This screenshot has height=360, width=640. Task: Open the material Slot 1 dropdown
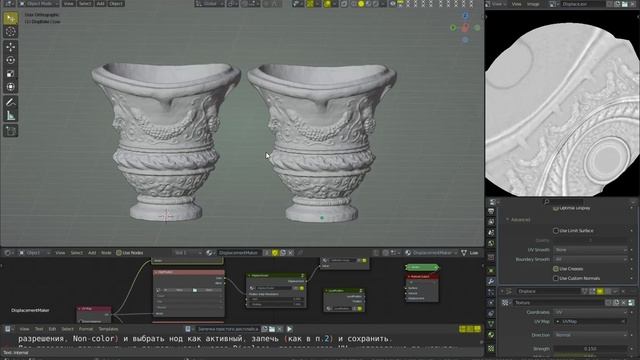pos(186,253)
